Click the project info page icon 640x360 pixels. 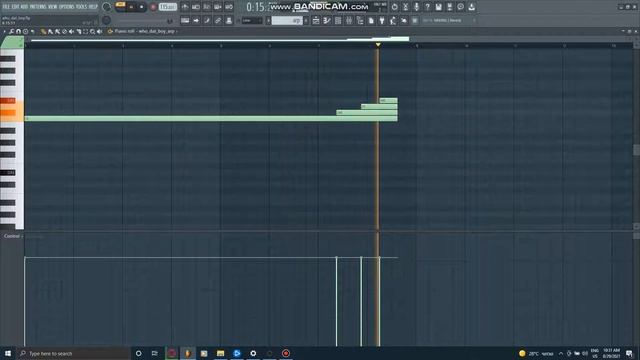pyautogui.click(x=371, y=20)
